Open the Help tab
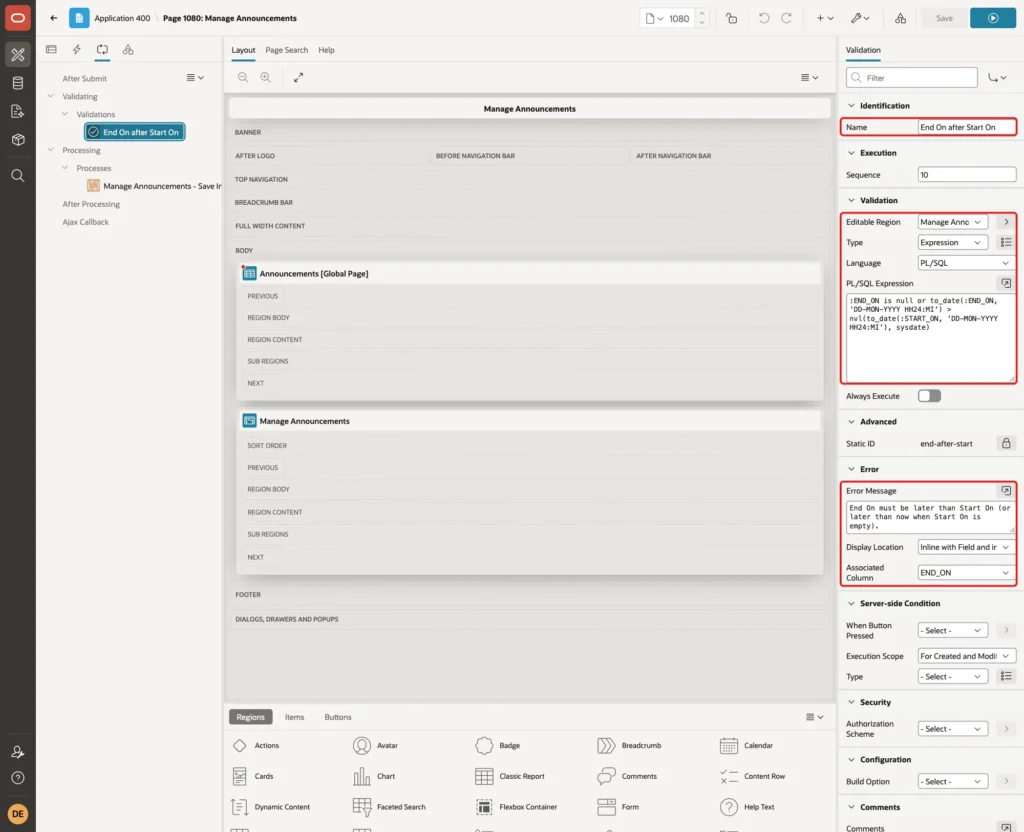 coord(326,50)
